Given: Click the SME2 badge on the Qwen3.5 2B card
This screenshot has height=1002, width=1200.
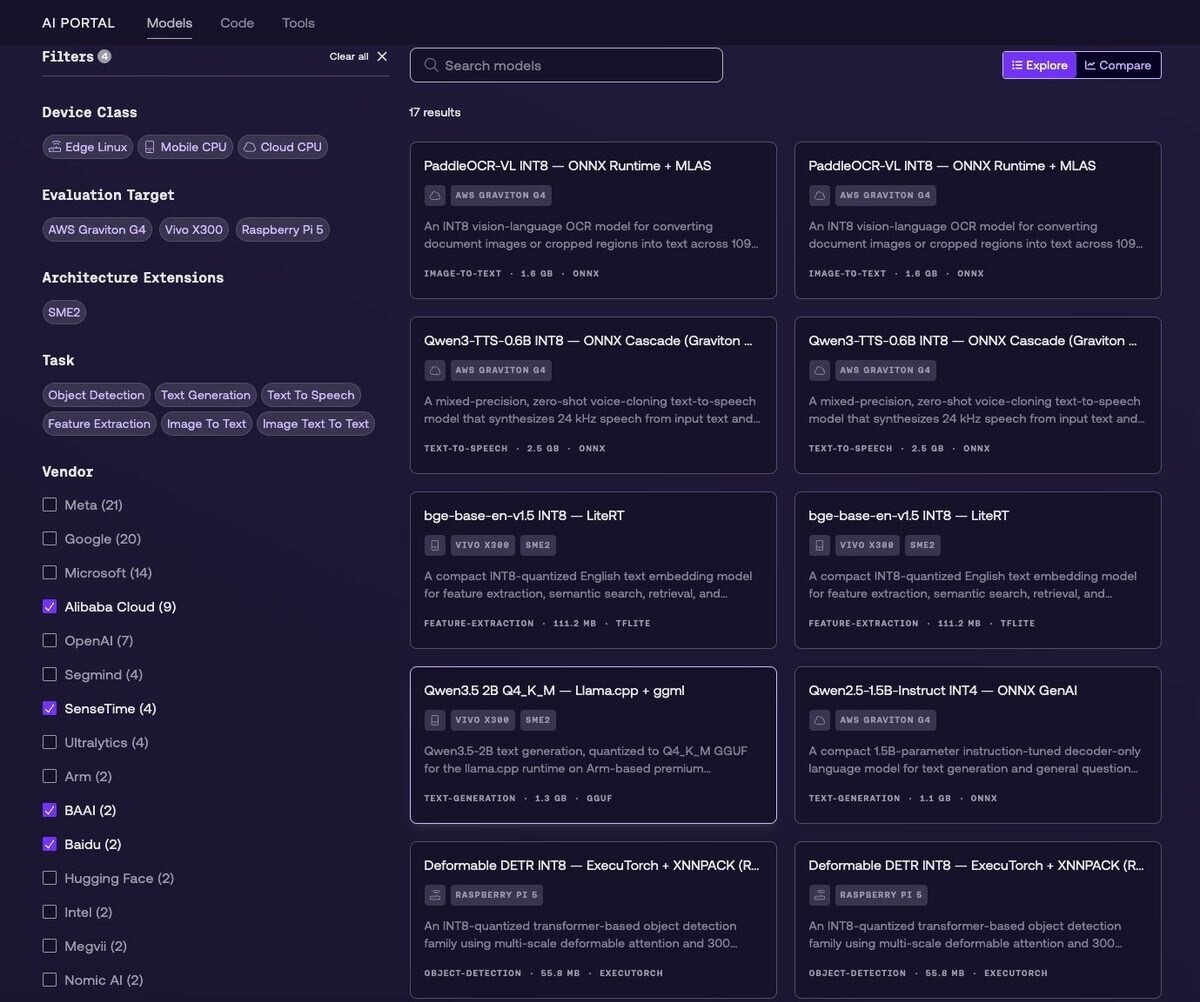Looking at the screenshot, I should coord(538,720).
